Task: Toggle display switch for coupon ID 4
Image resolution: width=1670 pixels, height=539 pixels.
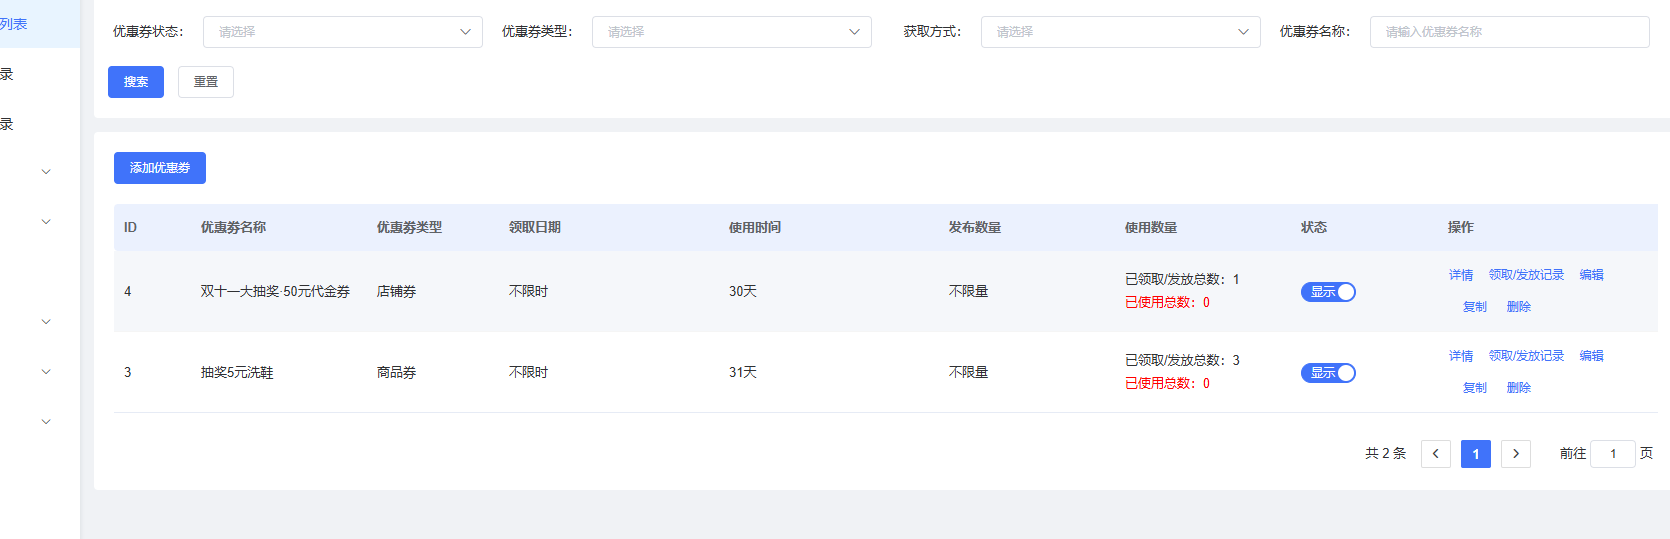Action: [x=1328, y=292]
